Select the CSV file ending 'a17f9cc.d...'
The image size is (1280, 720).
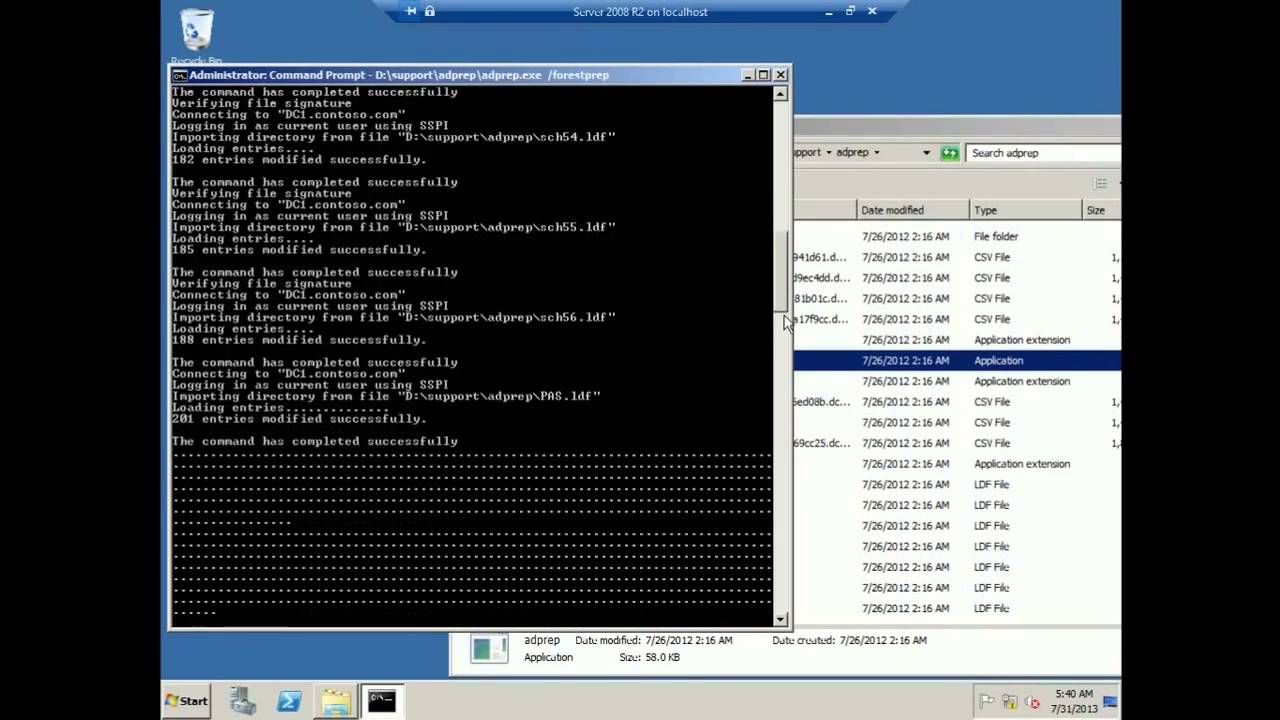click(x=957, y=320)
